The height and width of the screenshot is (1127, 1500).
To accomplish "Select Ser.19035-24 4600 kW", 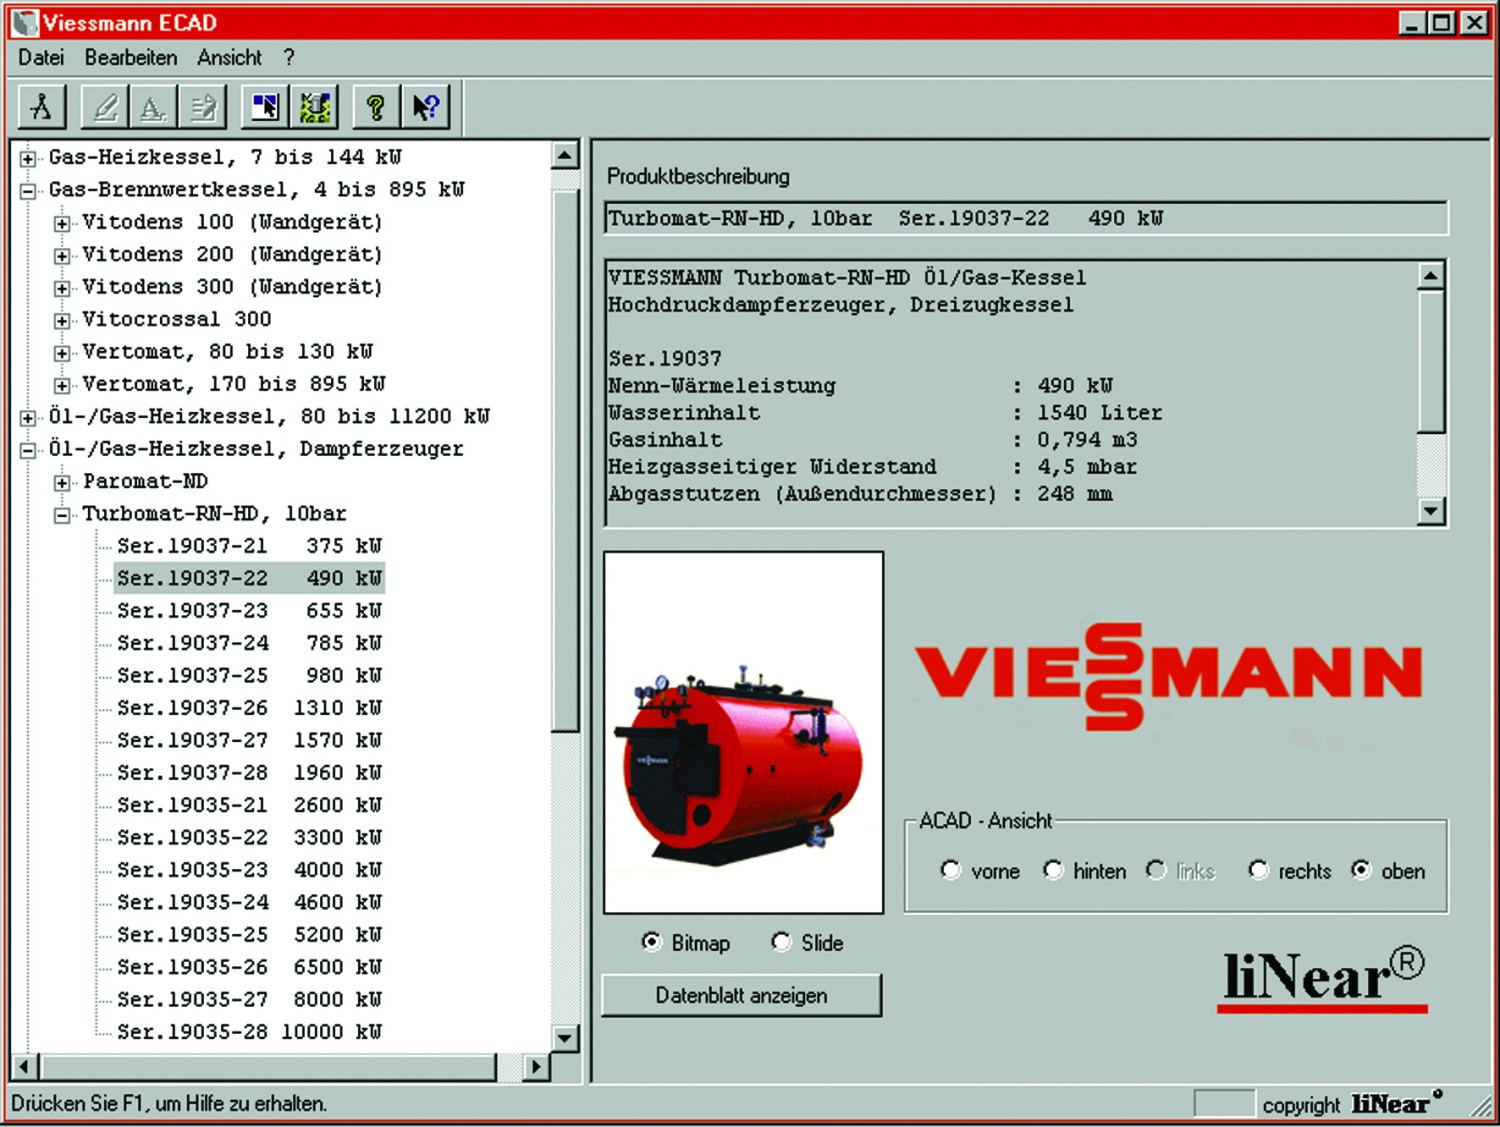I will 249,902.
